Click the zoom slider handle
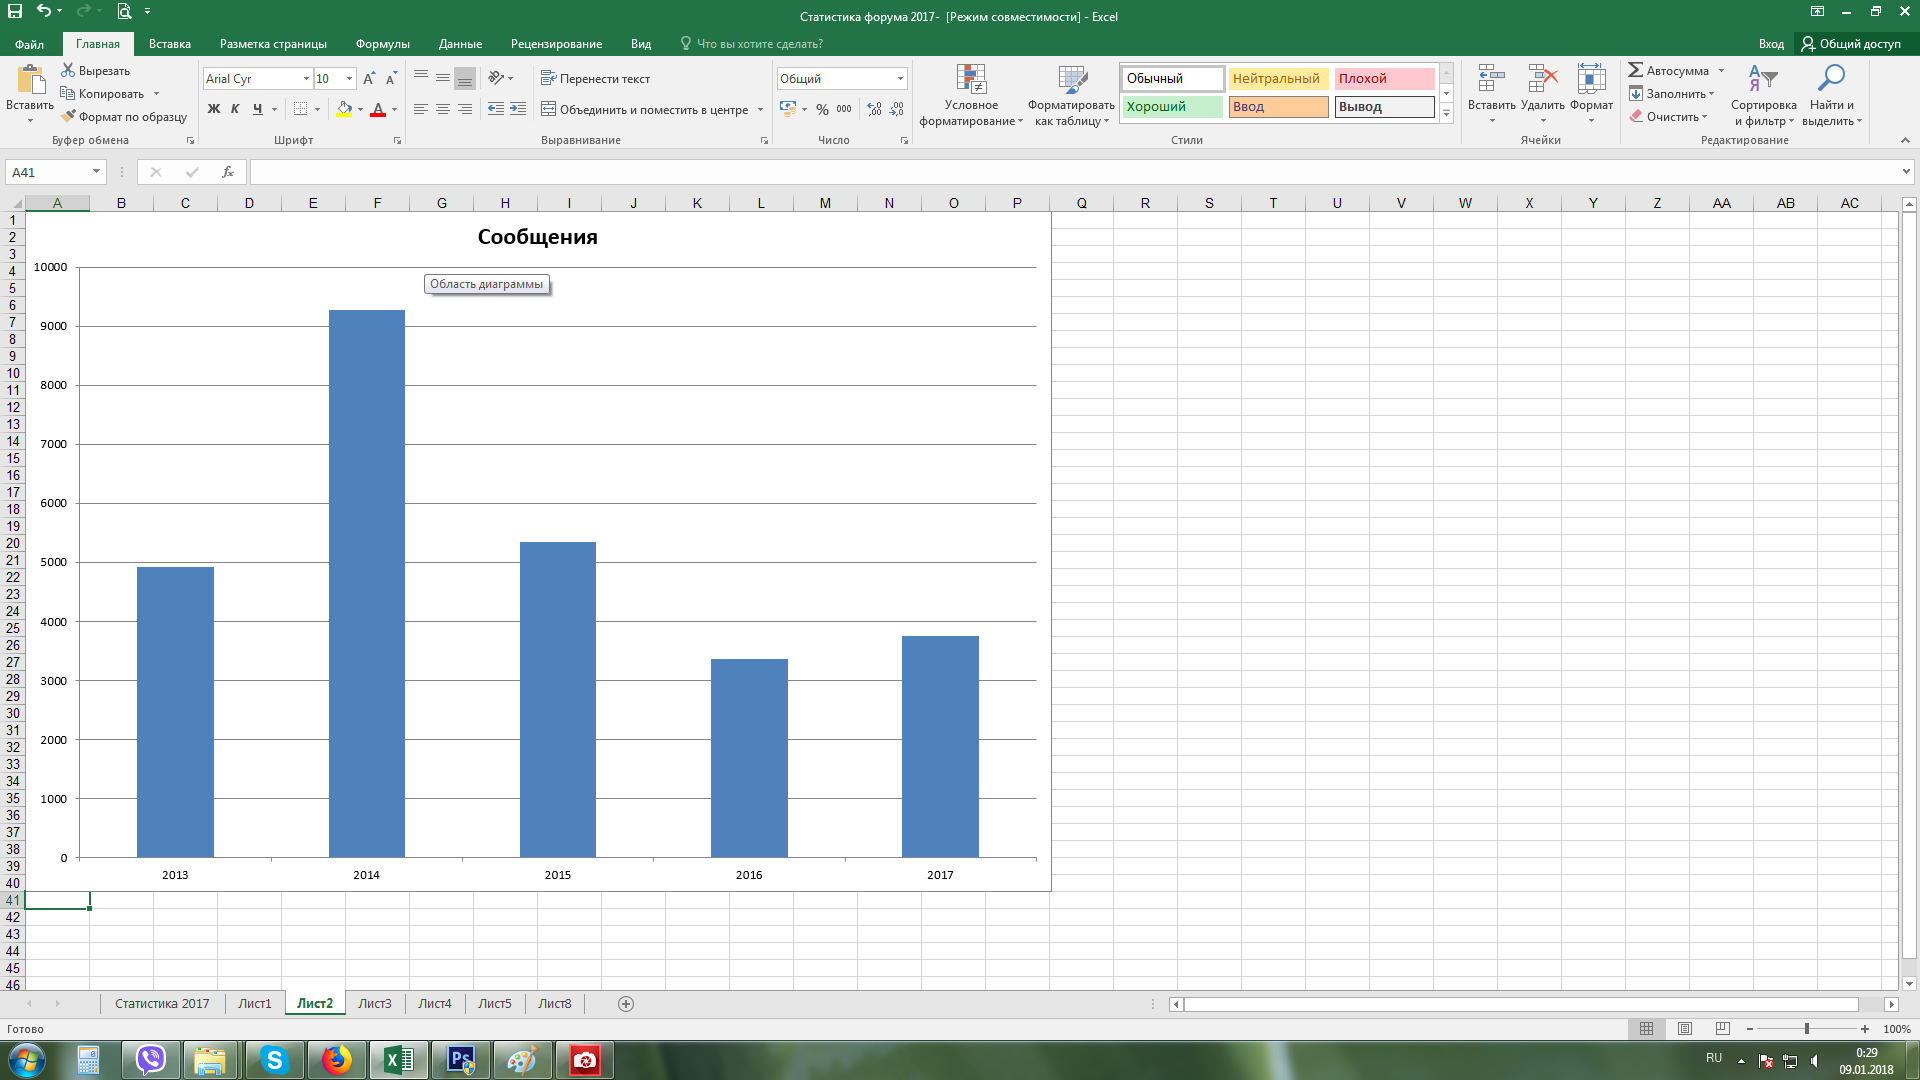The image size is (1920, 1080). coord(1806,1029)
